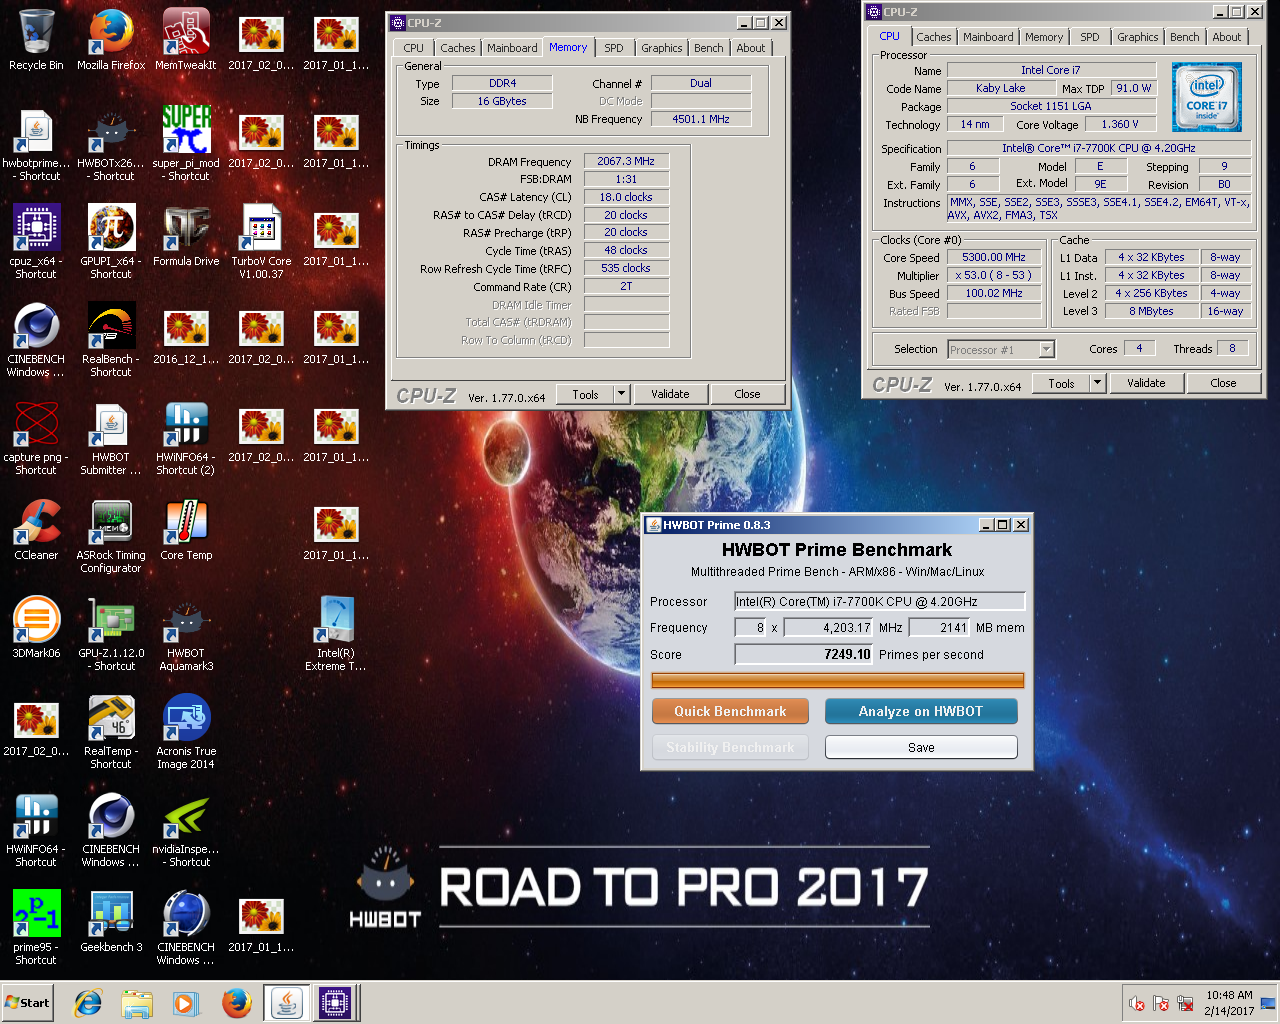Screen dimensions: 1280x1024
Task: Click Save button in HWBOT Prime
Action: click(x=921, y=747)
